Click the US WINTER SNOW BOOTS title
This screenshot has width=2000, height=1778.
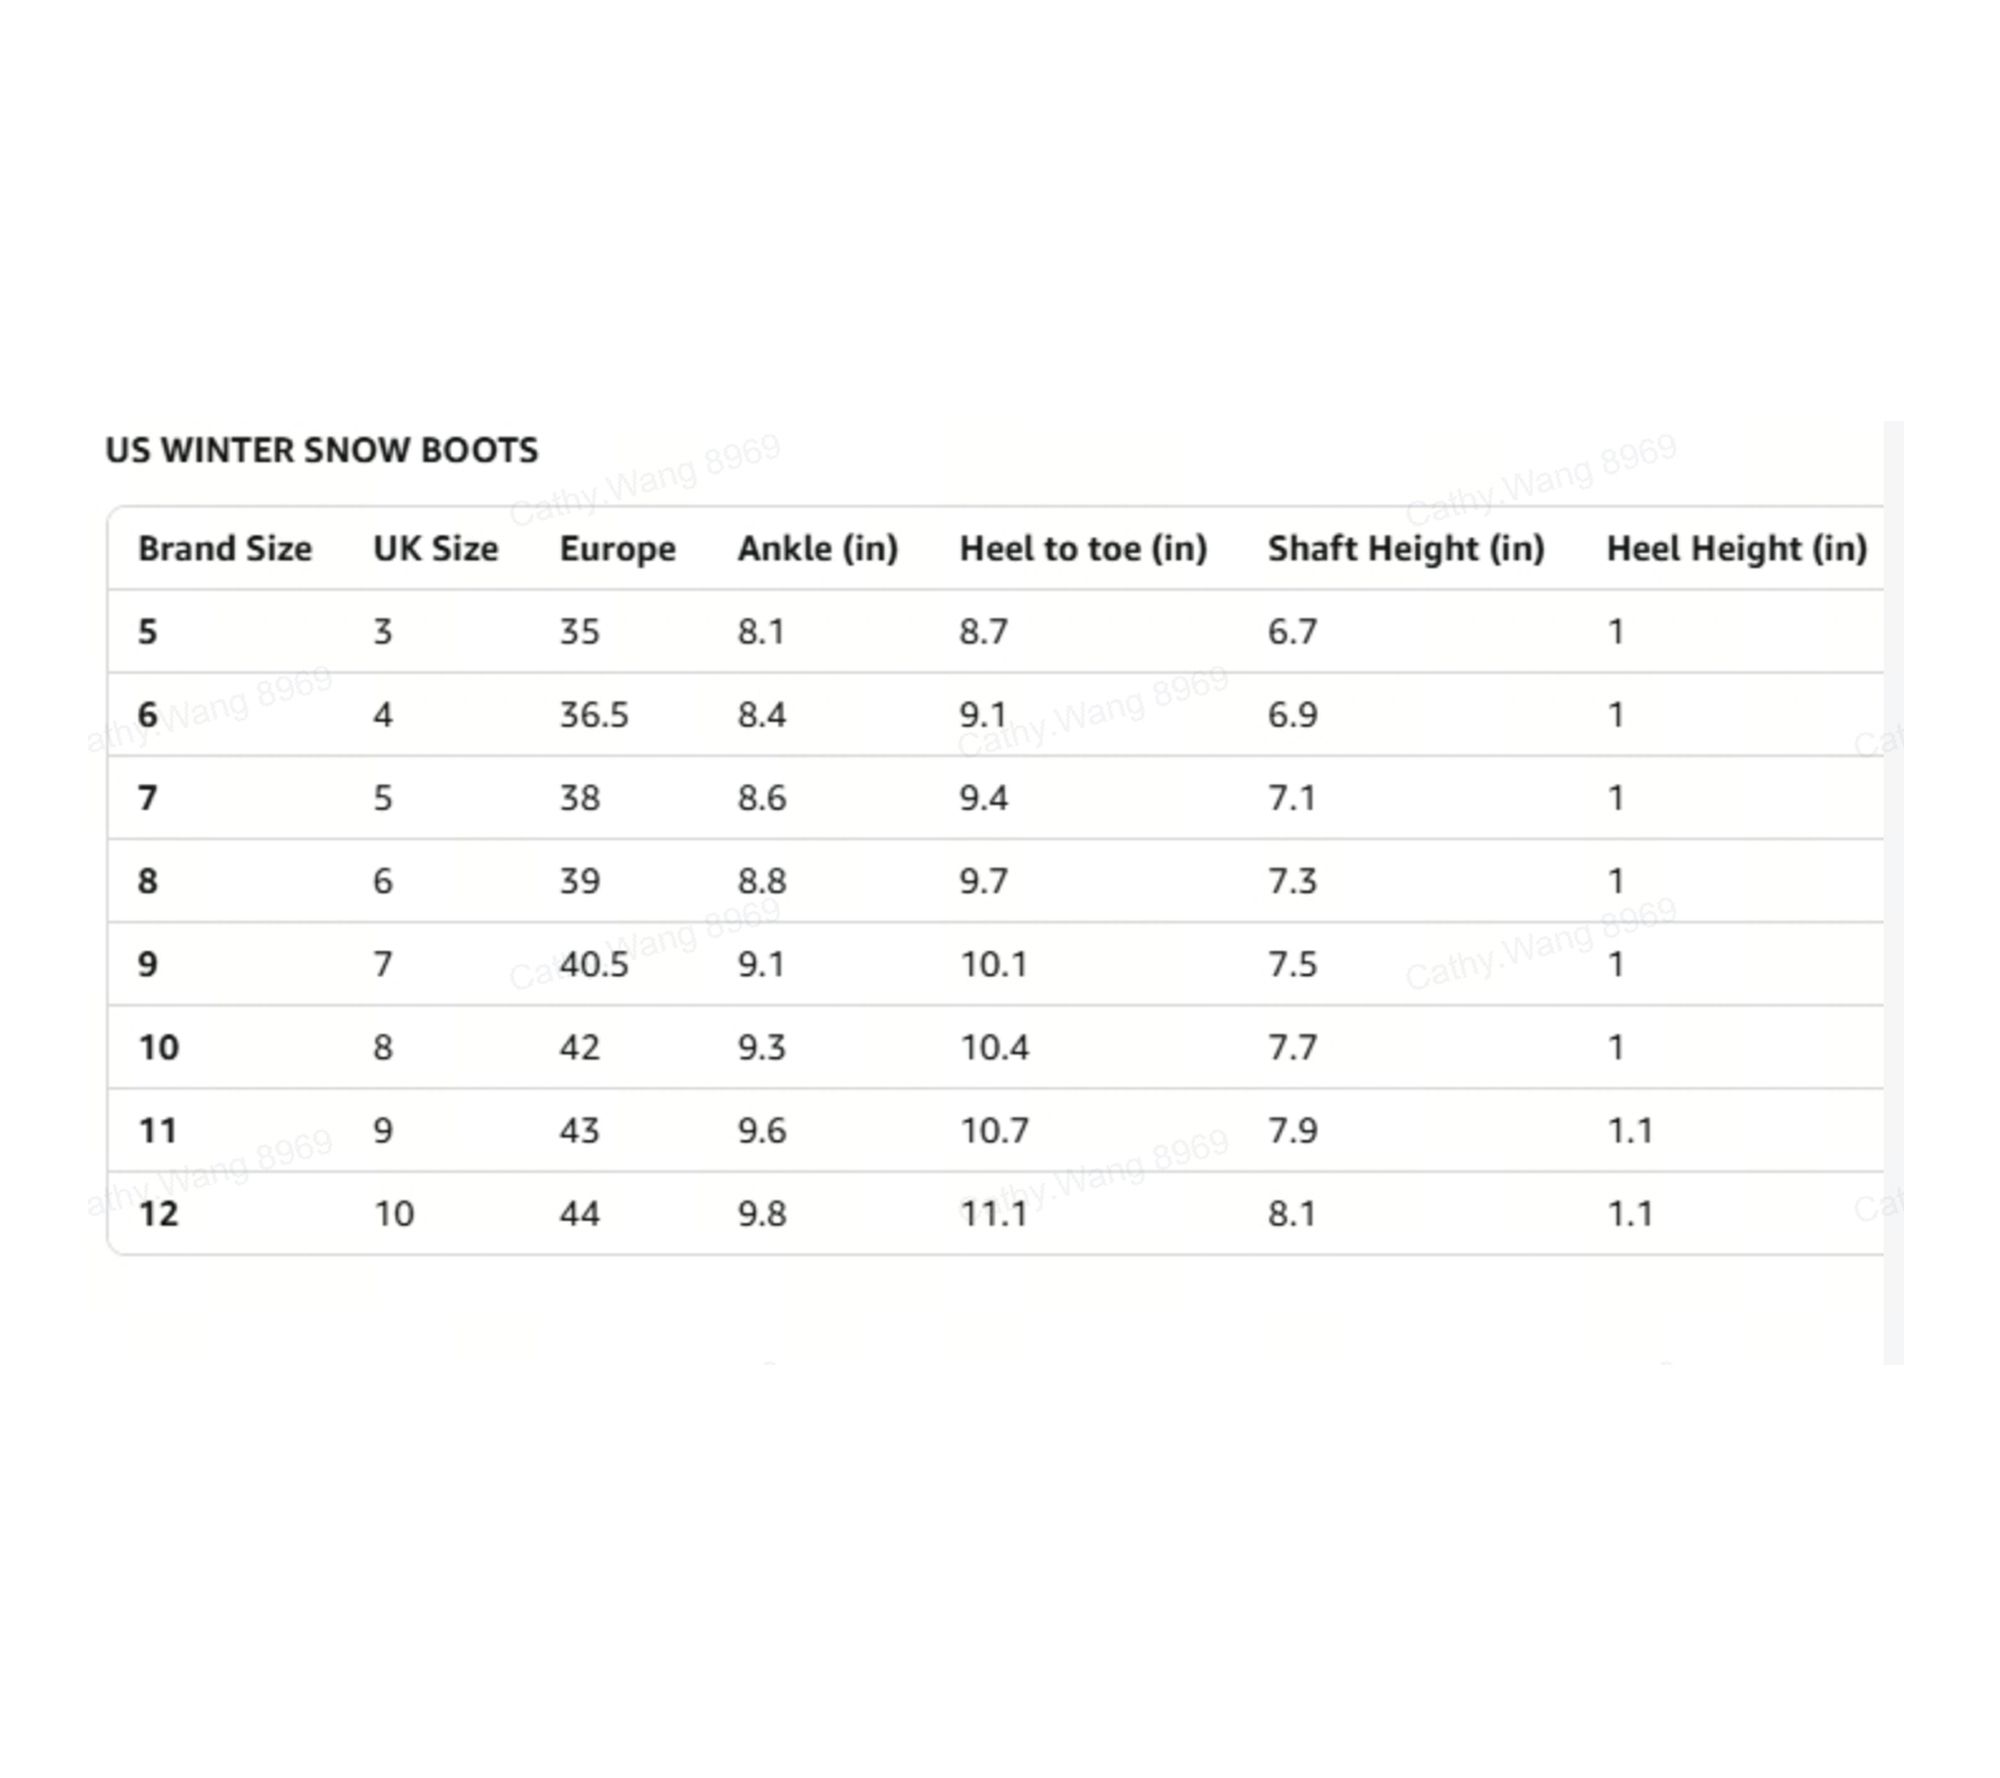tap(321, 451)
